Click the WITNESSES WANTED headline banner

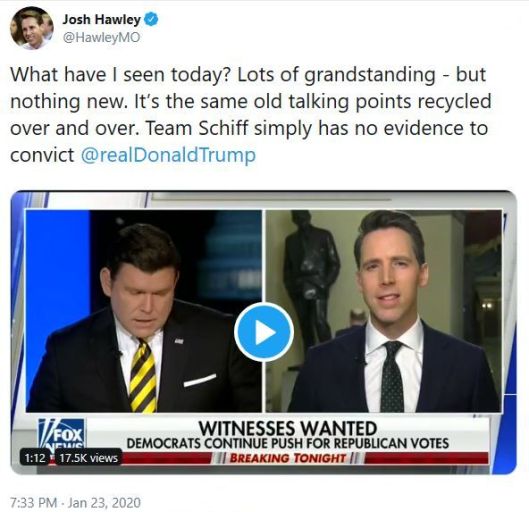(x=287, y=428)
